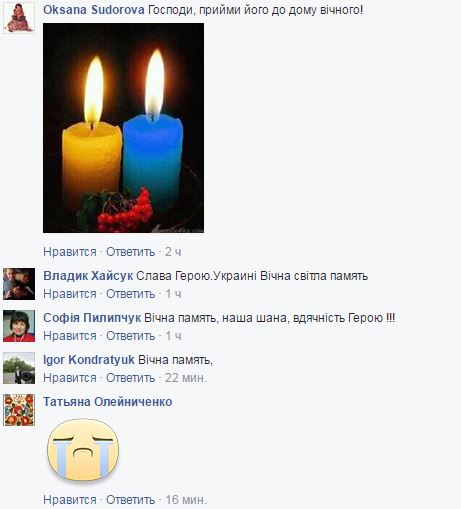Reply to Oksana Sudorova's candle comment
The height and width of the screenshot is (509, 461).
pos(131,252)
